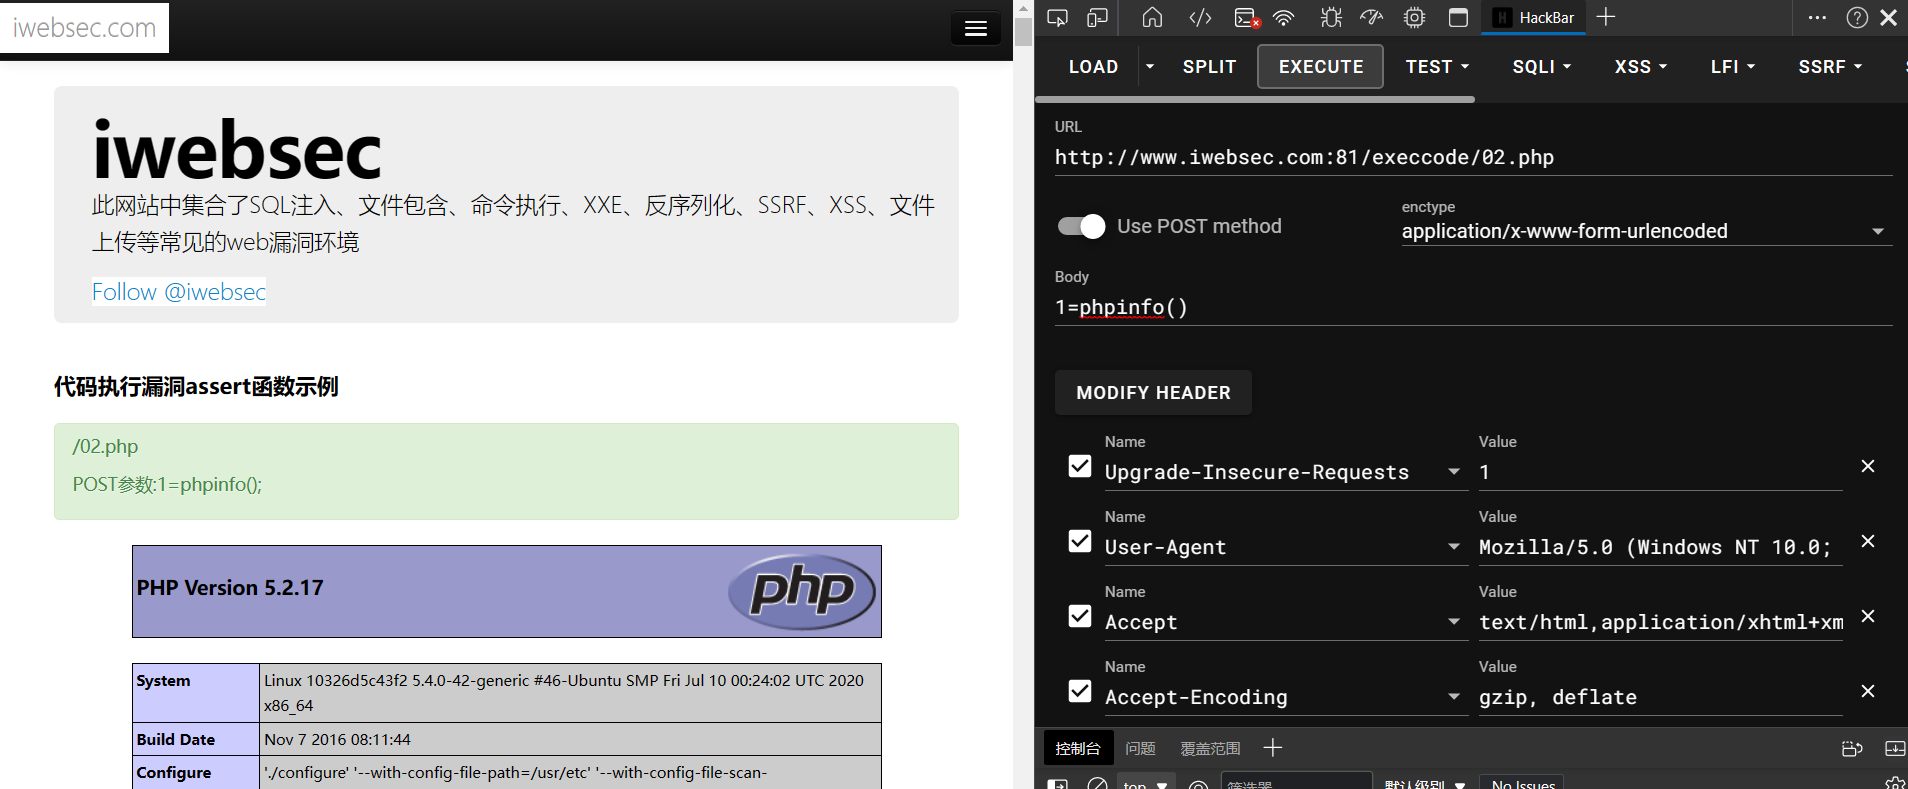This screenshot has width=1908, height=789.
Task: Open the Network panel wifi icon
Action: (1284, 18)
